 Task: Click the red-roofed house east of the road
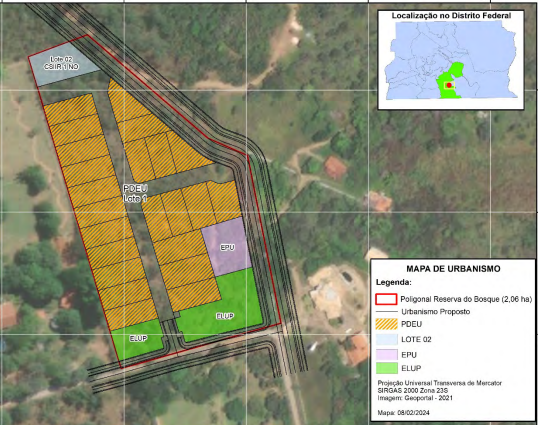pyautogui.click(x=335, y=167)
